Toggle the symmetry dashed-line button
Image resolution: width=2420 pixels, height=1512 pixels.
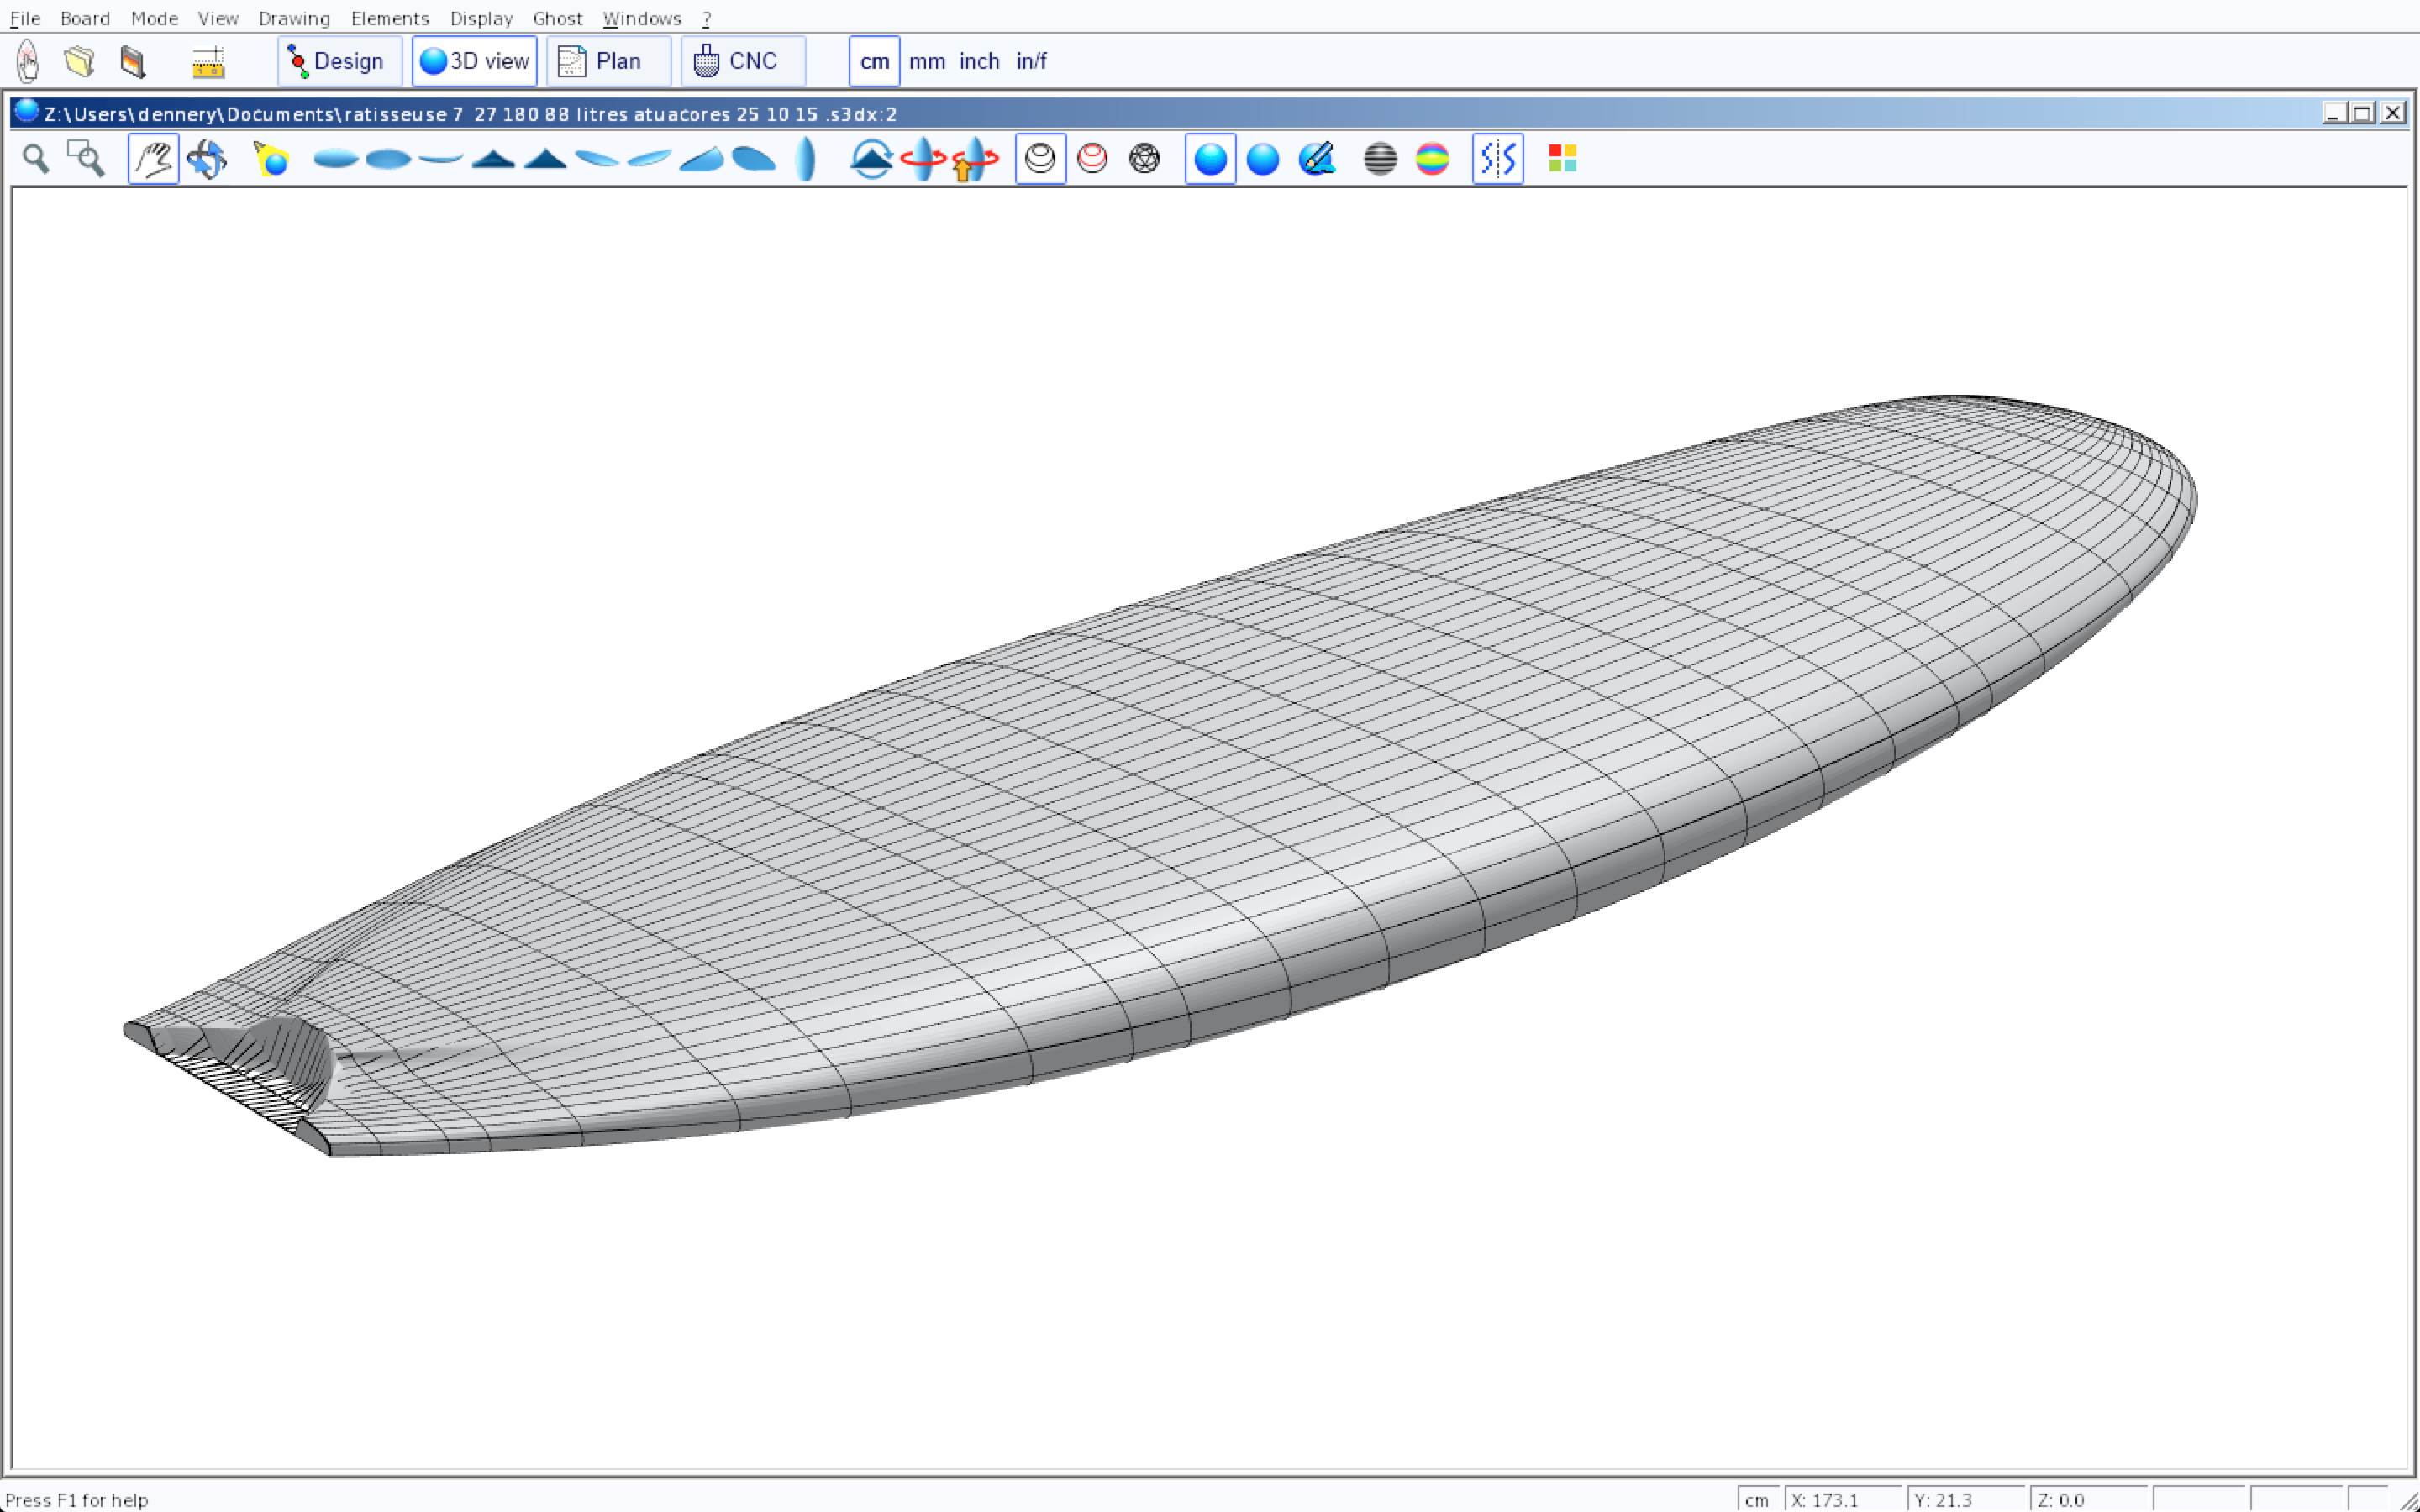pyautogui.click(x=1497, y=159)
